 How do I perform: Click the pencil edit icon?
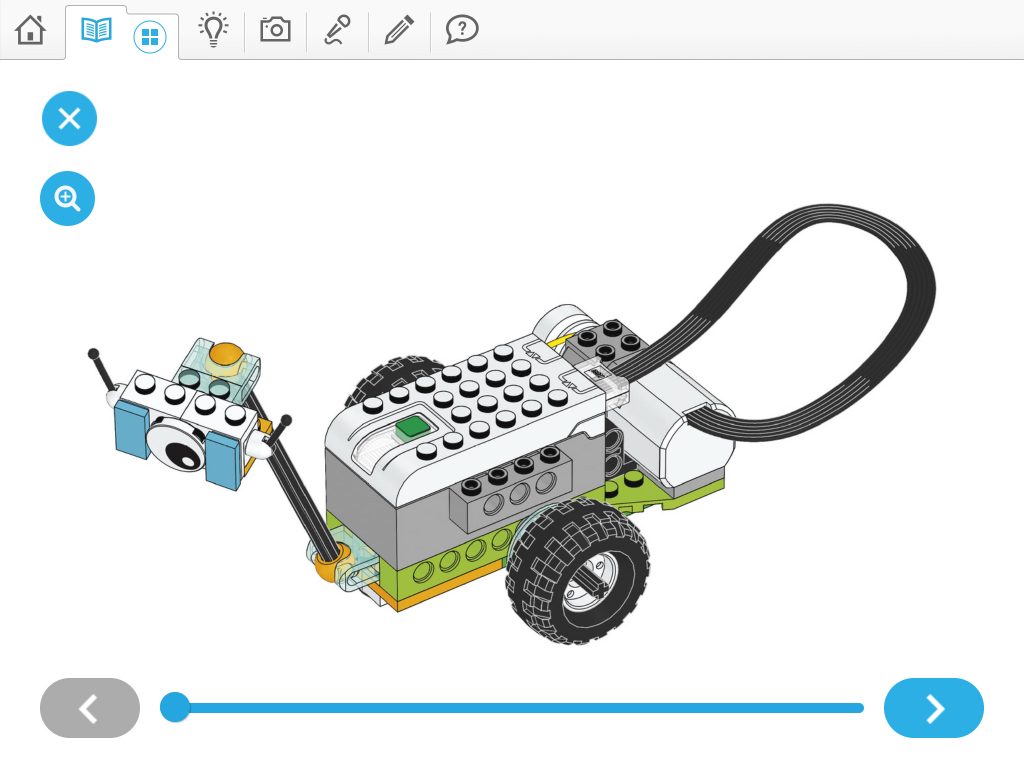[398, 30]
